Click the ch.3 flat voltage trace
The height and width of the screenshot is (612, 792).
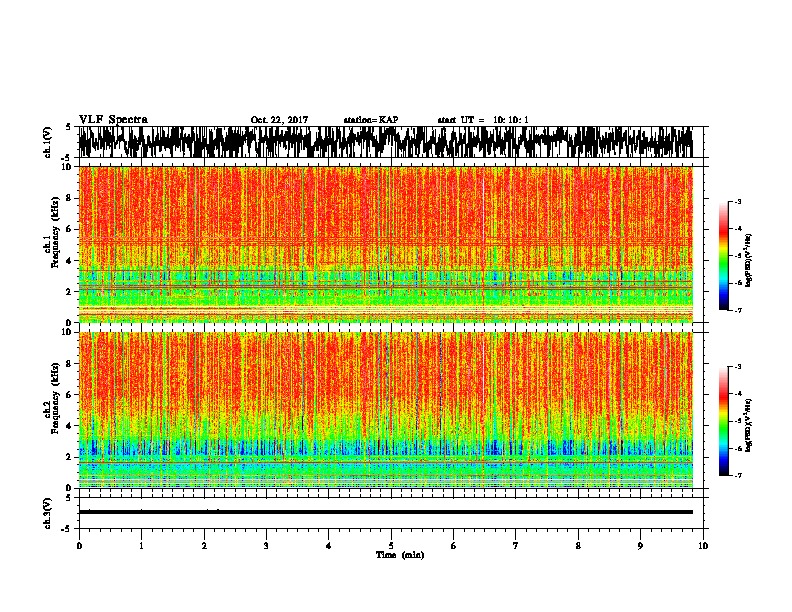point(385,512)
